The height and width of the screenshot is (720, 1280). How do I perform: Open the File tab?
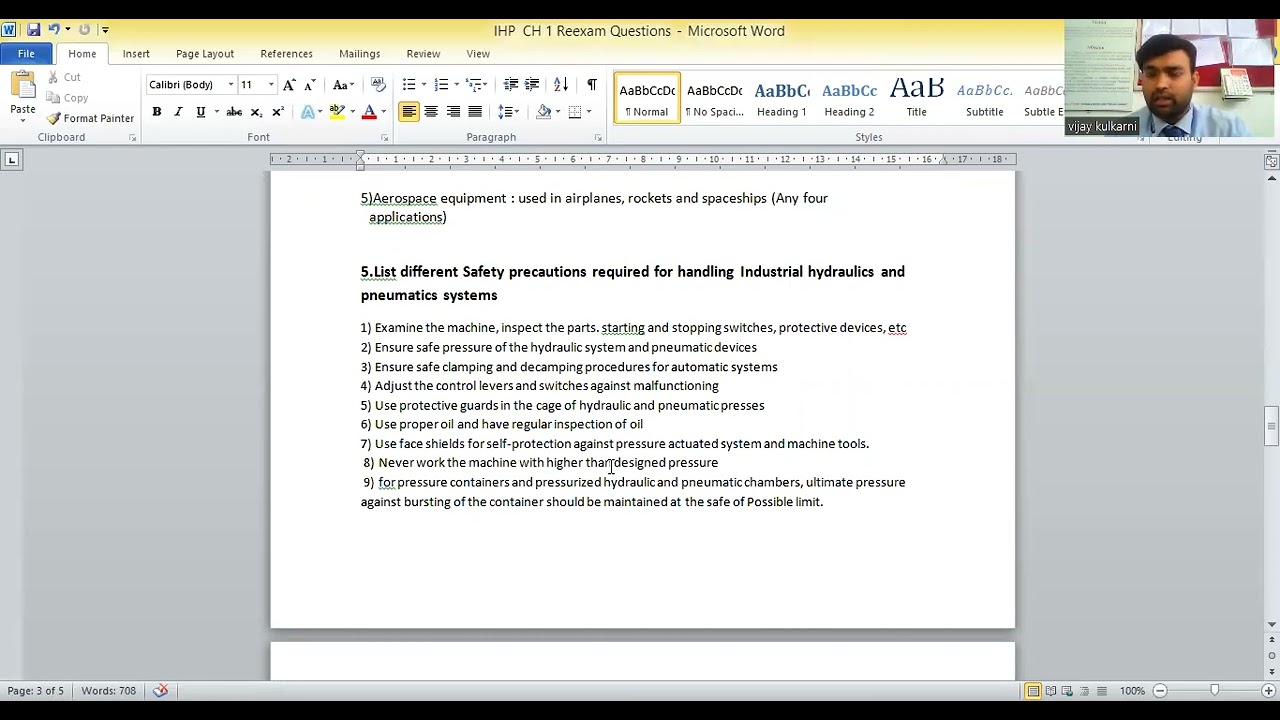point(26,54)
